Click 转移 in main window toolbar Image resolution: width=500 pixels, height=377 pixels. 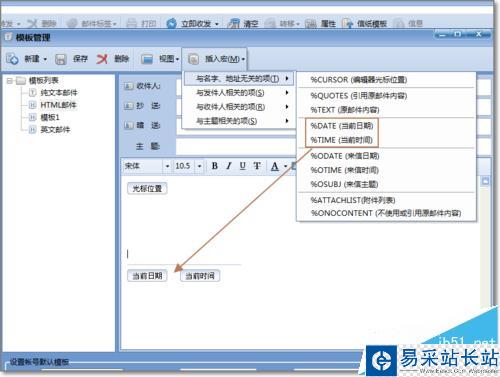pyautogui.click(x=280, y=24)
